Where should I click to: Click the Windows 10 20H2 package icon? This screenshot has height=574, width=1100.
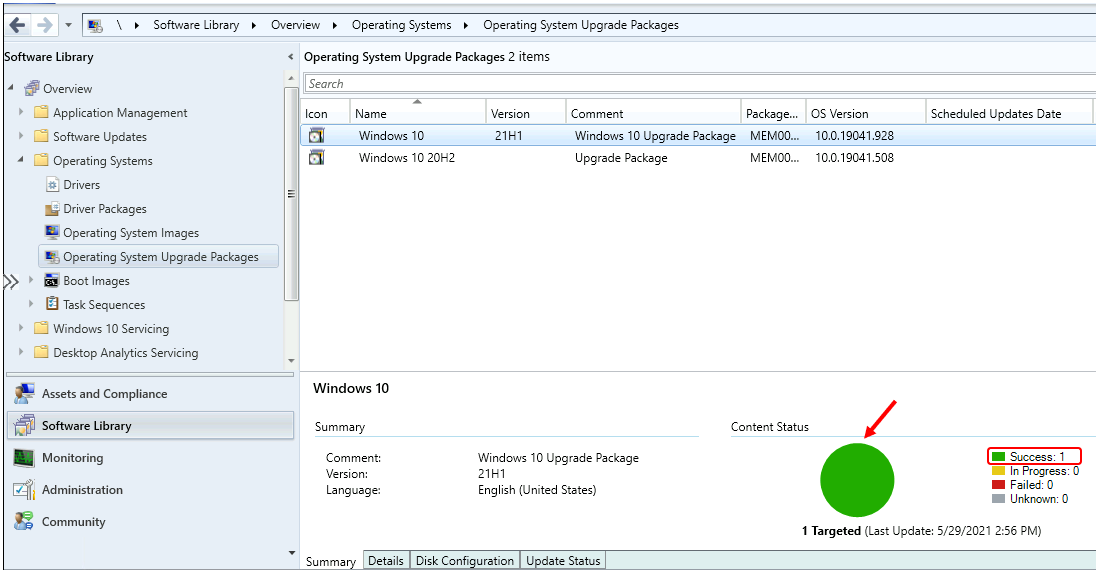point(316,158)
